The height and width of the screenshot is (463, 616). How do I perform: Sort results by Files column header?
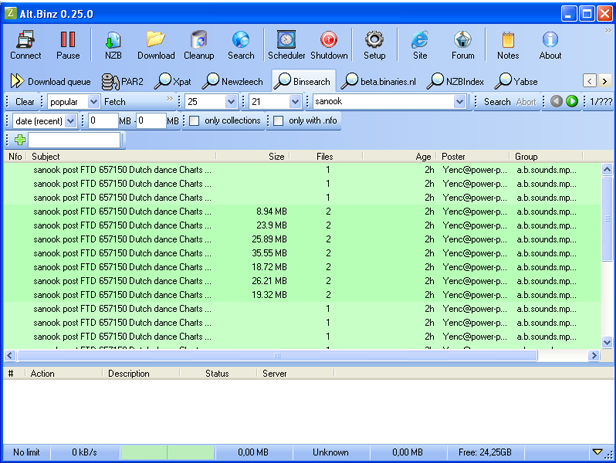pyautogui.click(x=326, y=156)
